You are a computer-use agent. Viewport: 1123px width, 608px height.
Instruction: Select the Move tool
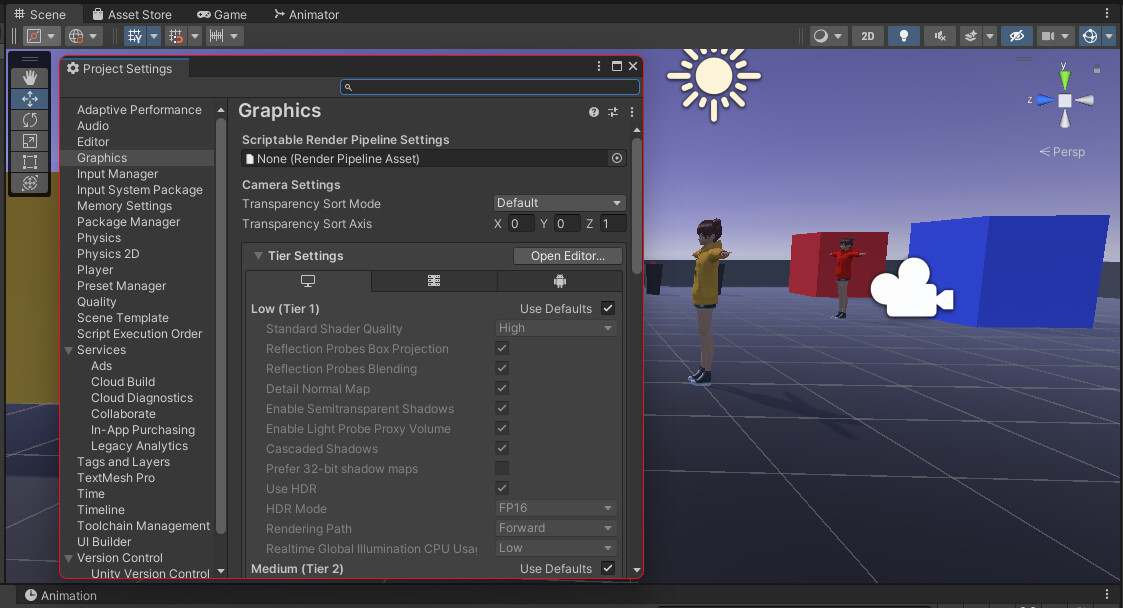pyautogui.click(x=30, y=98)
